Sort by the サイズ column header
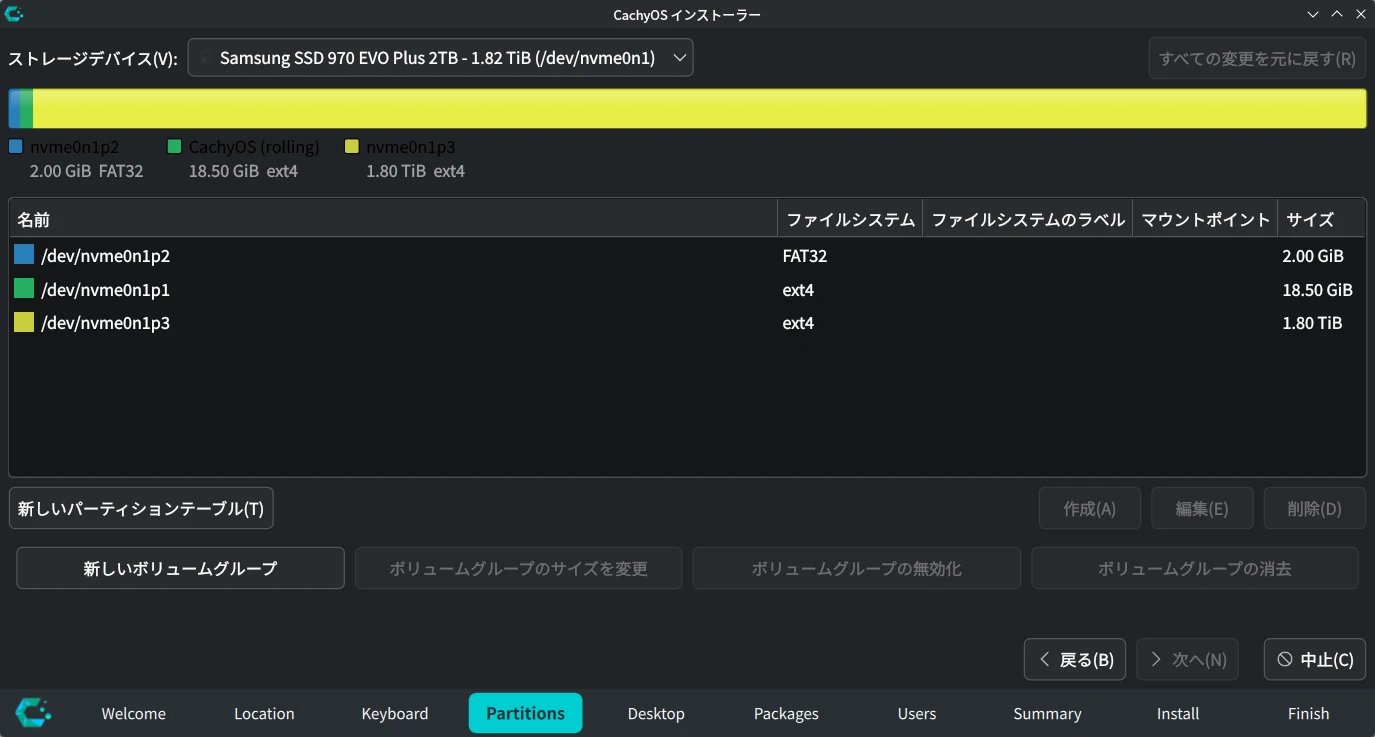The image size is (1375, 737). [x=1320, y=220]
